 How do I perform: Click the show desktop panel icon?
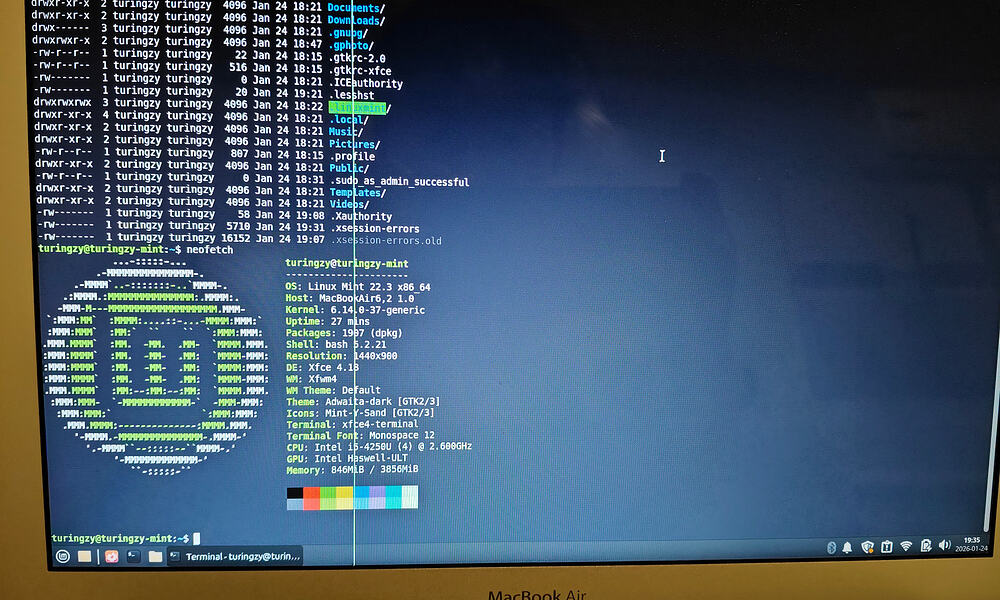[x=84, y=557]
